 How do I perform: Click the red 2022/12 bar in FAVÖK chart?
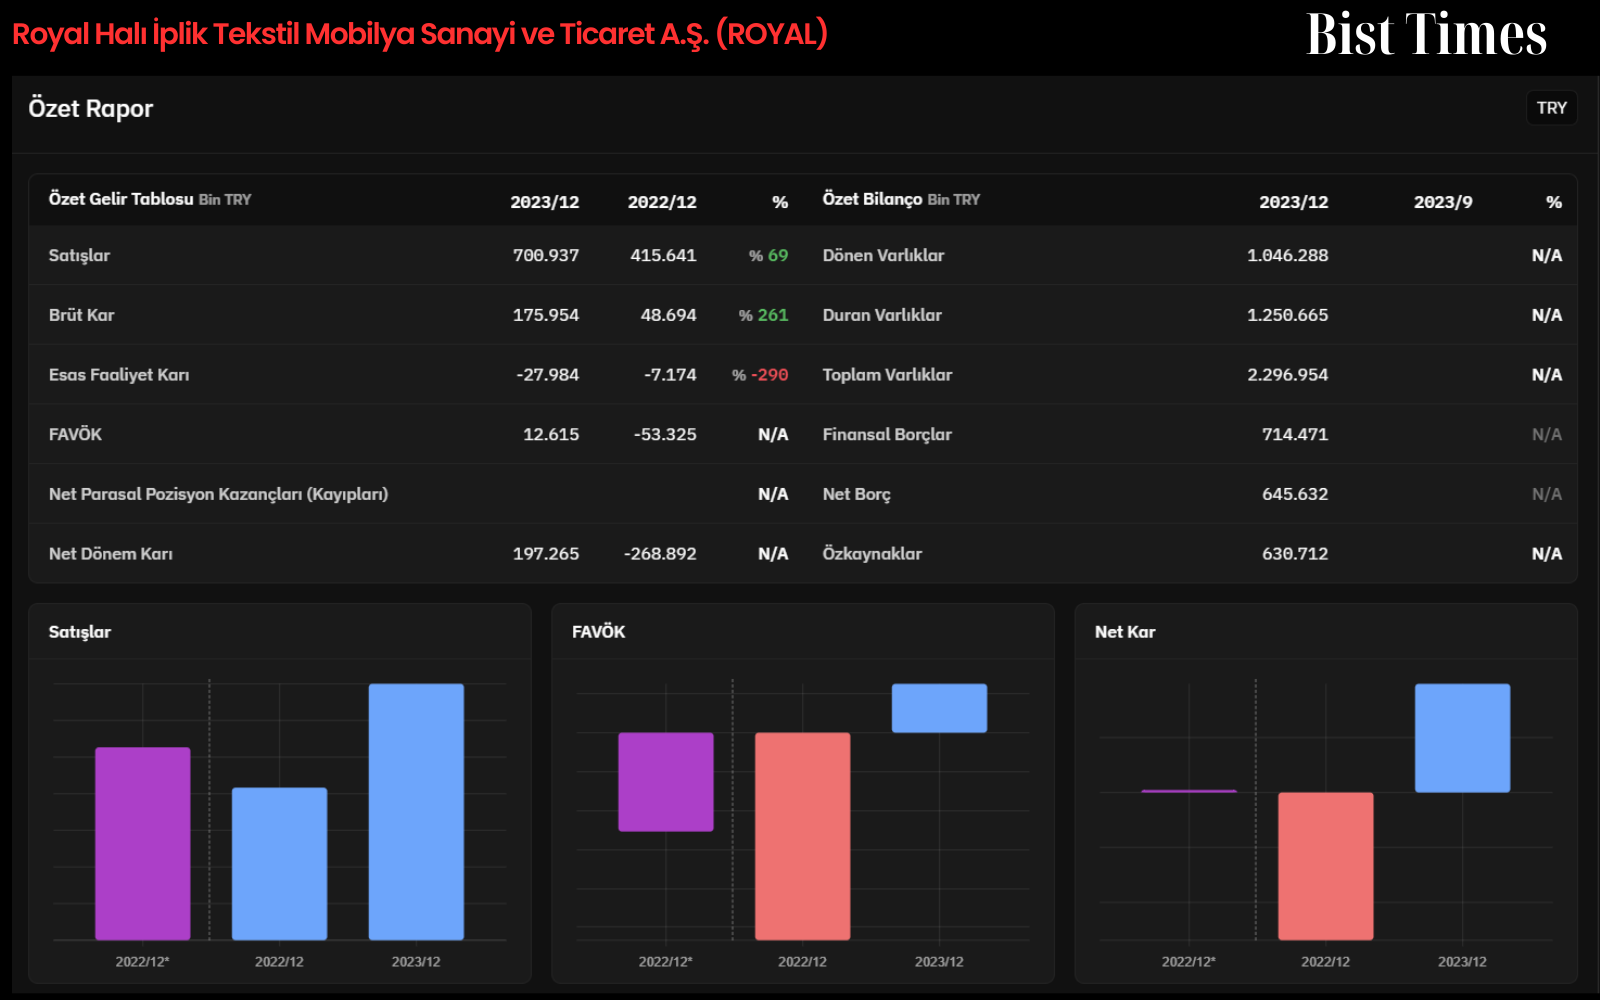(x=803, y=836)
